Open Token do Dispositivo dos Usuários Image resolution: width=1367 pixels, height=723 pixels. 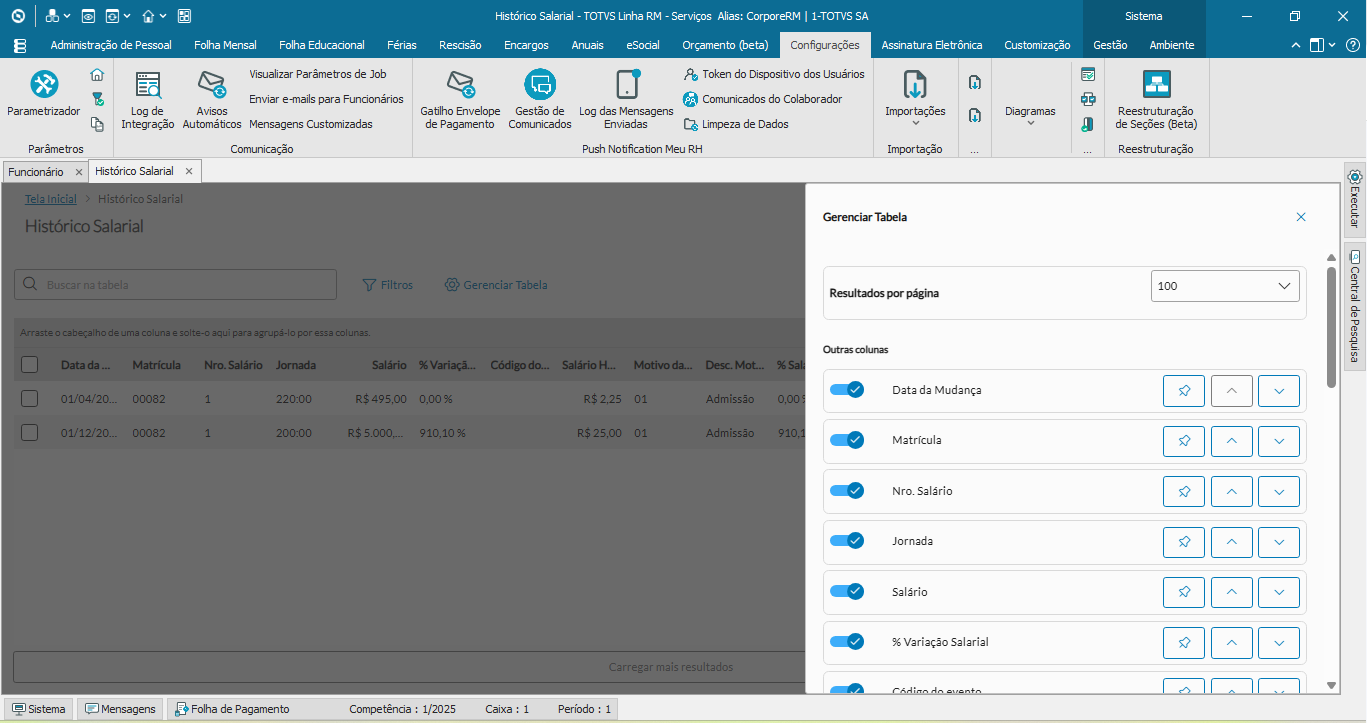click(x=774, y=74)
